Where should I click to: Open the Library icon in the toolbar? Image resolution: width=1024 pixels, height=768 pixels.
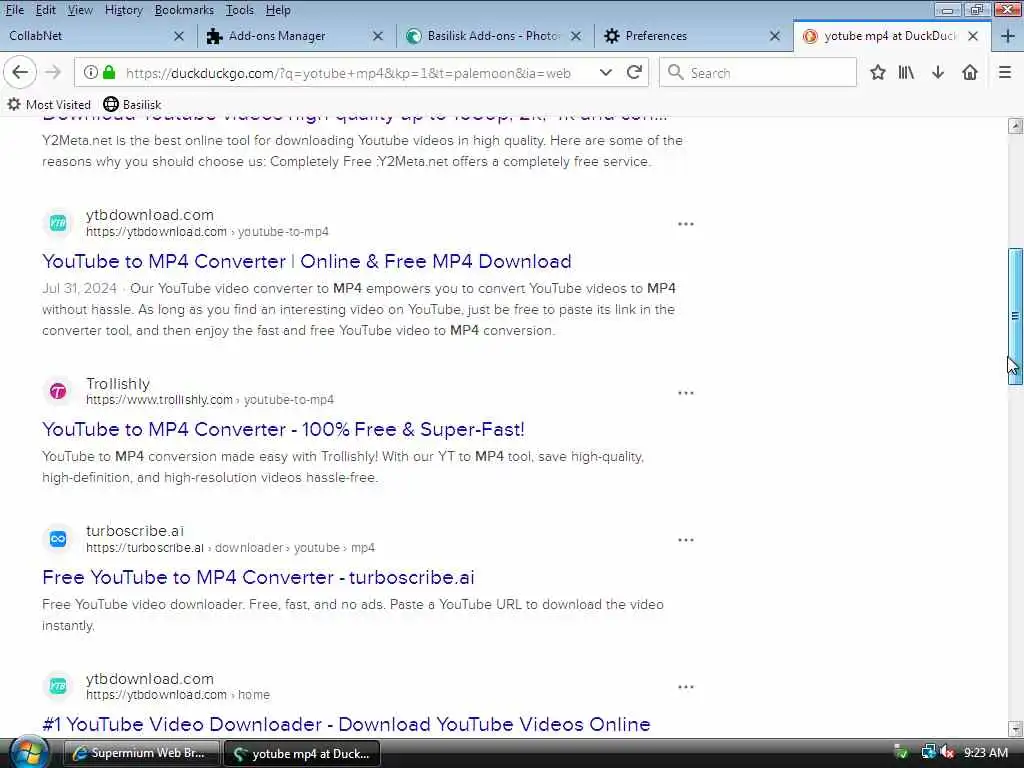point(906,72)
